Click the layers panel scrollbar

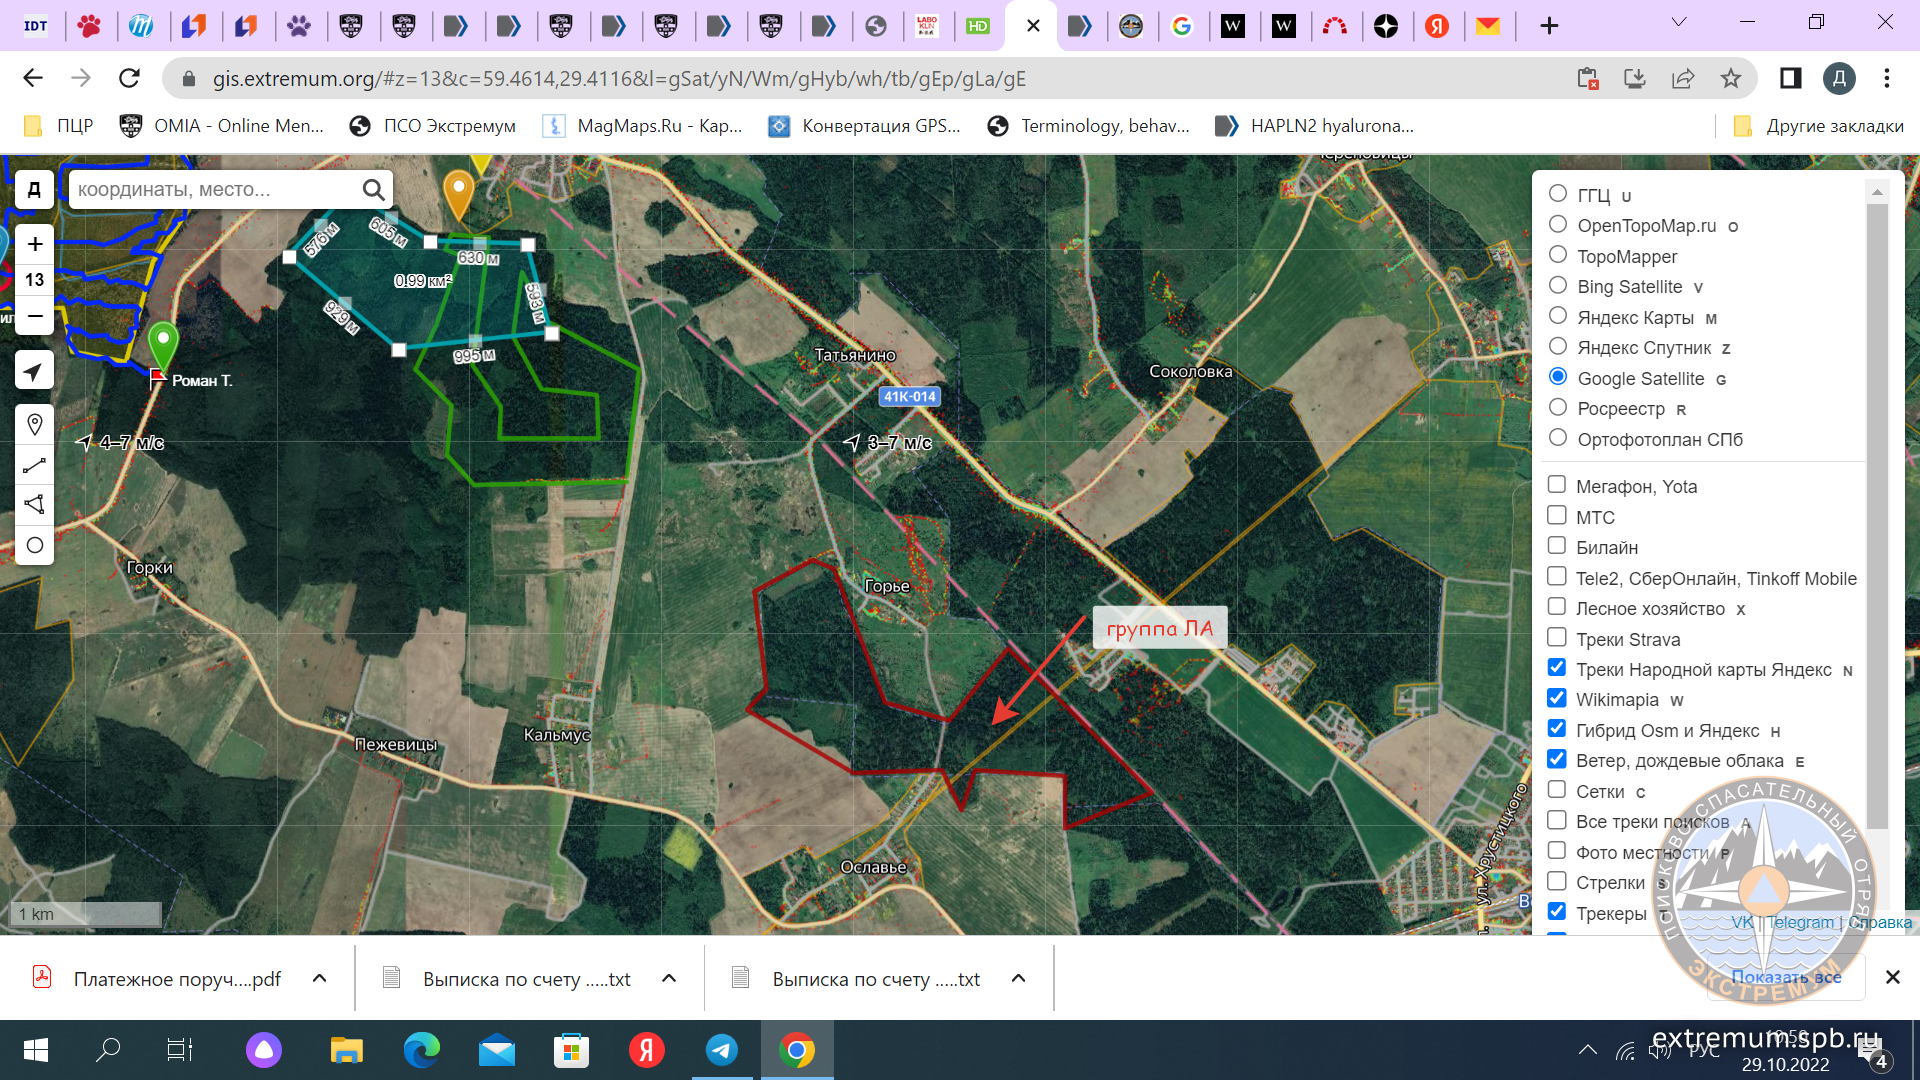pyautogui.click(x=1877, y=500)
